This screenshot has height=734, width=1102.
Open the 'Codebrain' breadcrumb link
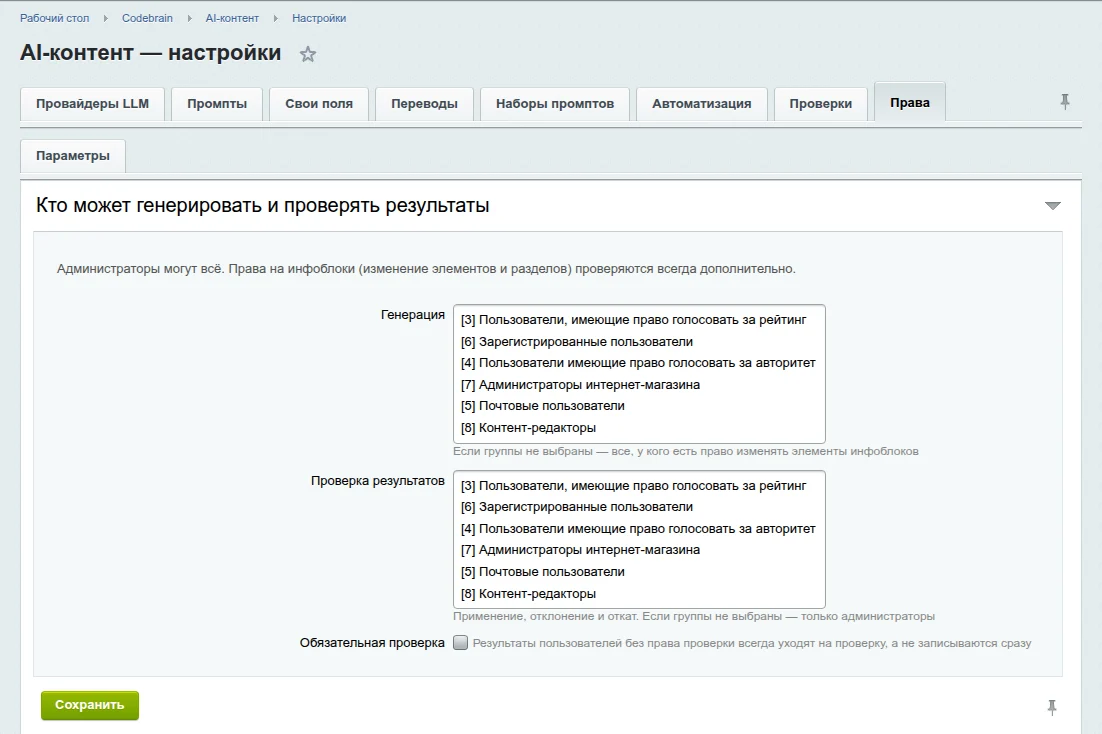147,18
